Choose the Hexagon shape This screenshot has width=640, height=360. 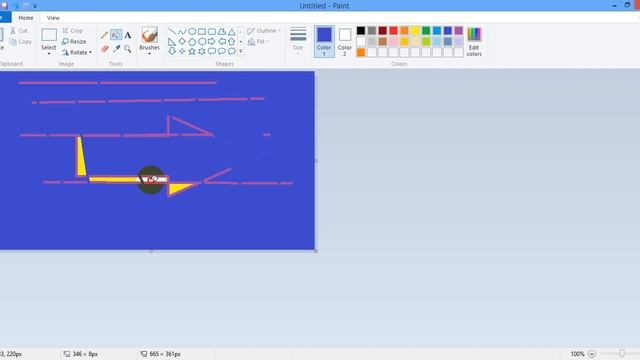(202, 42)
